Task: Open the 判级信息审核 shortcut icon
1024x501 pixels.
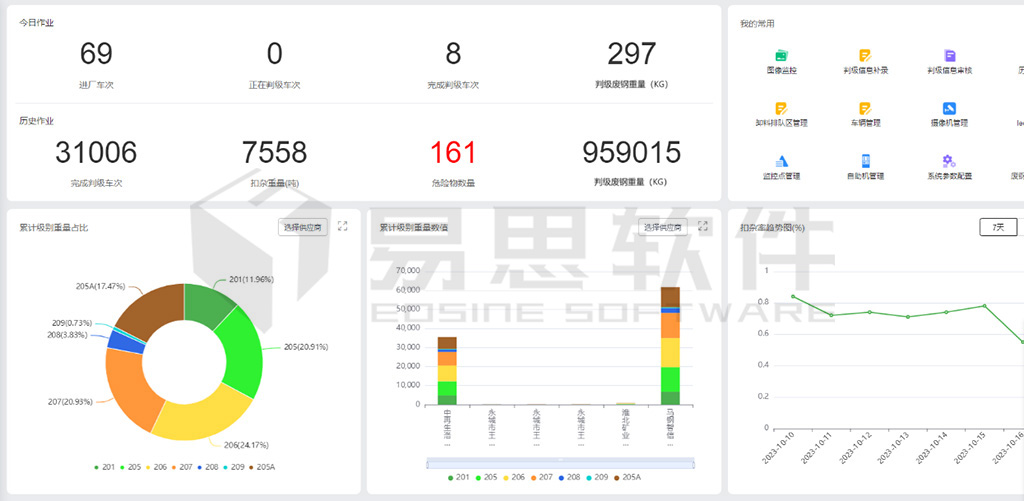Action: point(949,56)
